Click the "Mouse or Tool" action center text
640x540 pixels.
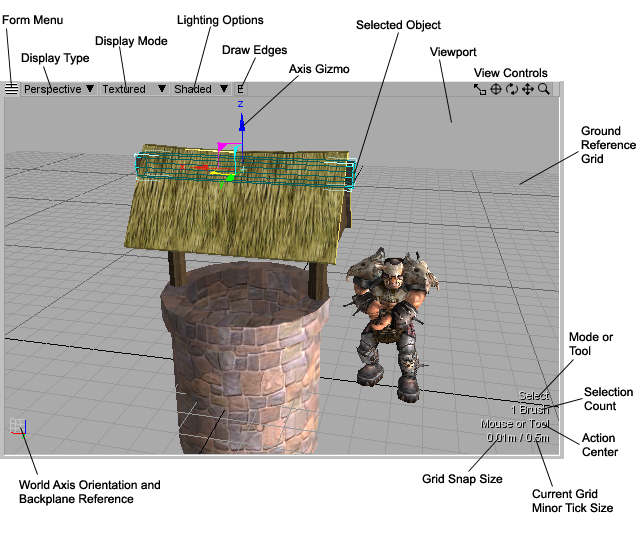click(515, 424)
